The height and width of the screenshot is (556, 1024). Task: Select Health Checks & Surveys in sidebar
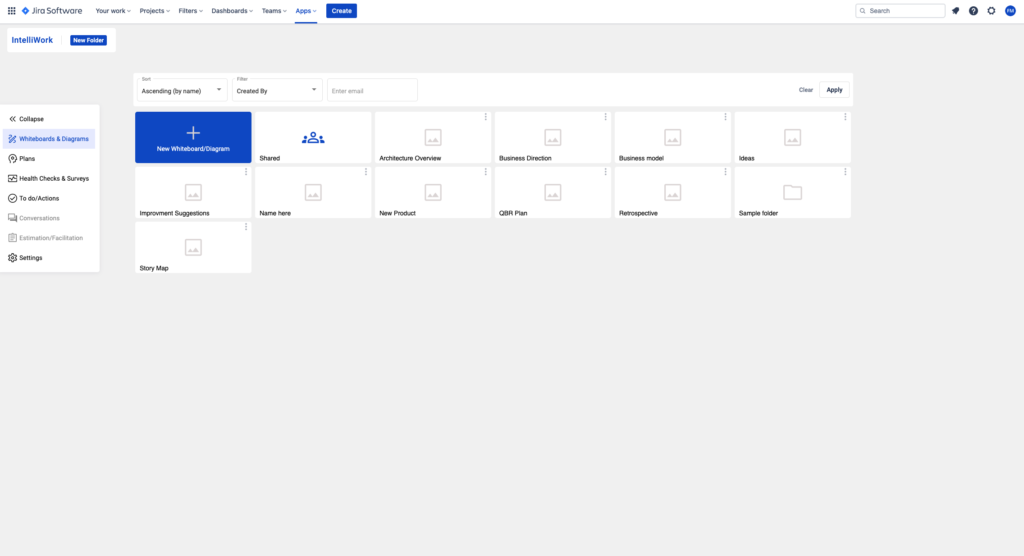(x=53, y=178)
